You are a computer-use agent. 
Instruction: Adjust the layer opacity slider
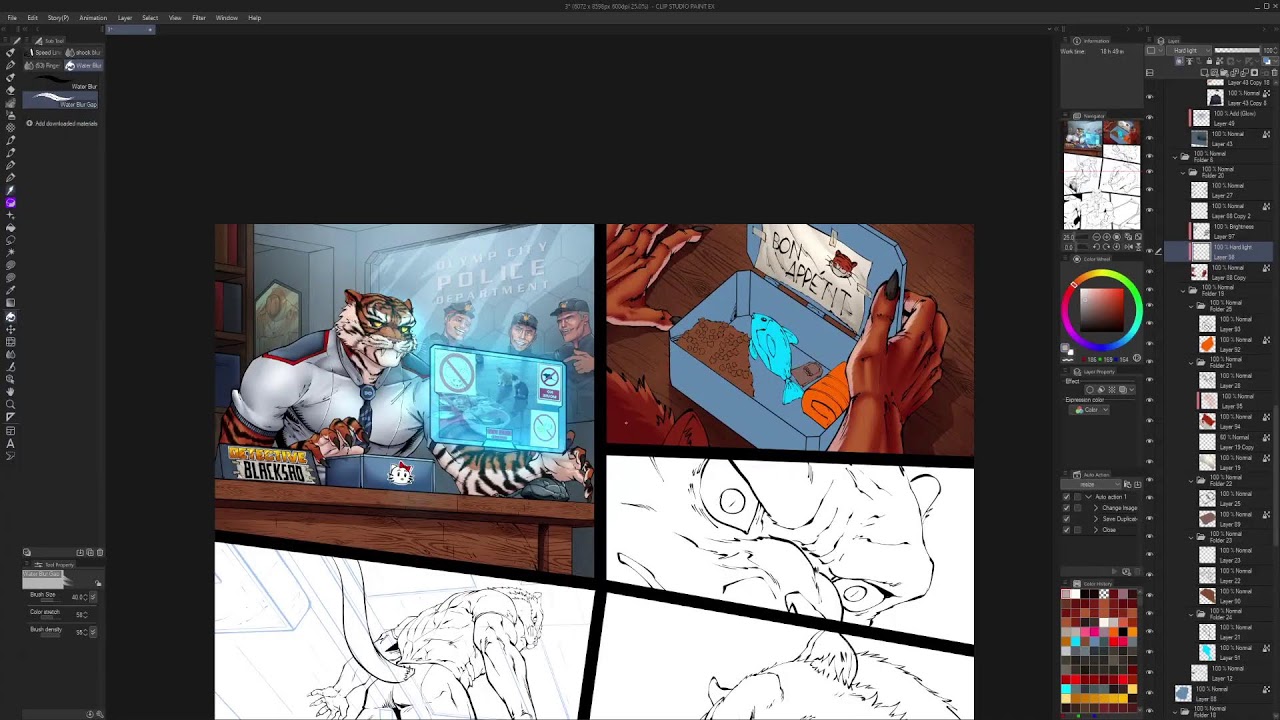[x=1237, y=50]
